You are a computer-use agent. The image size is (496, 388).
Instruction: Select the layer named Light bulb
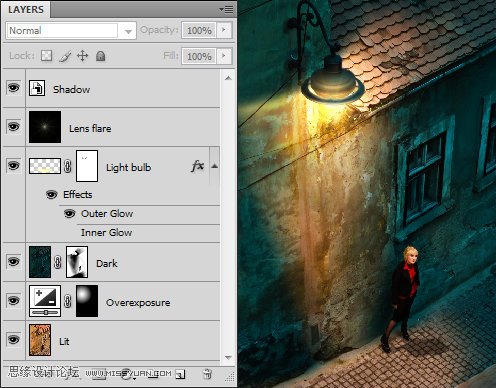tap(128, 167)
